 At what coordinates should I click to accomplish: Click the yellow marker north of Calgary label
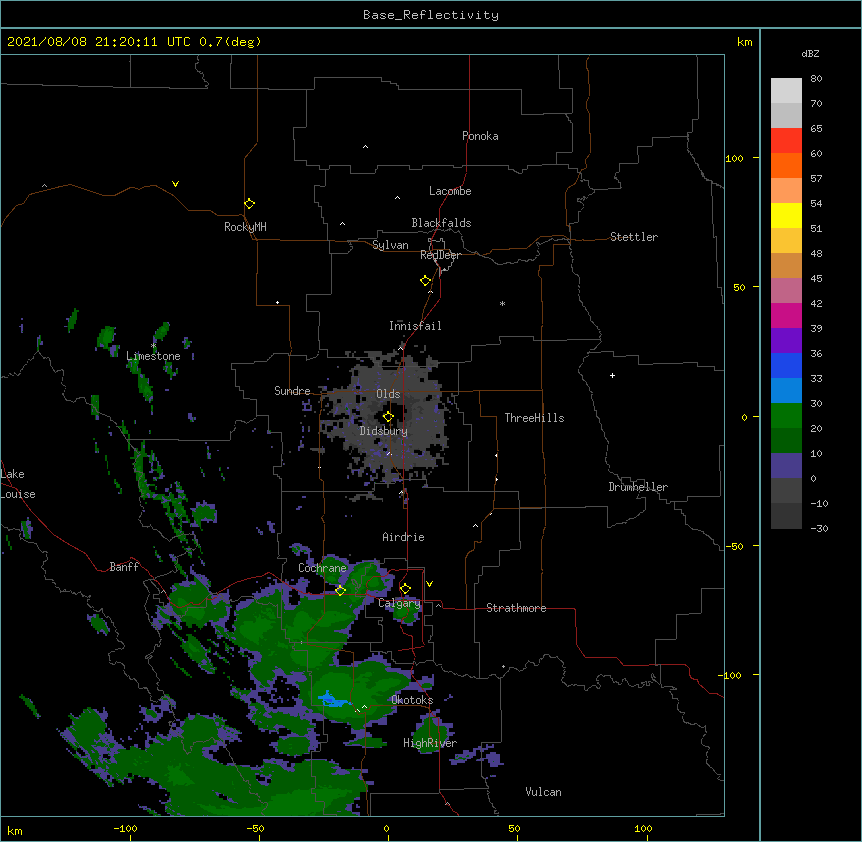point(405,589)
